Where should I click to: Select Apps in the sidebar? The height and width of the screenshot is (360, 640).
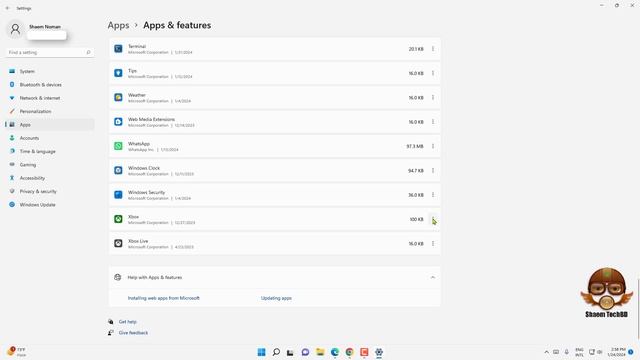(x=50, y=124)
